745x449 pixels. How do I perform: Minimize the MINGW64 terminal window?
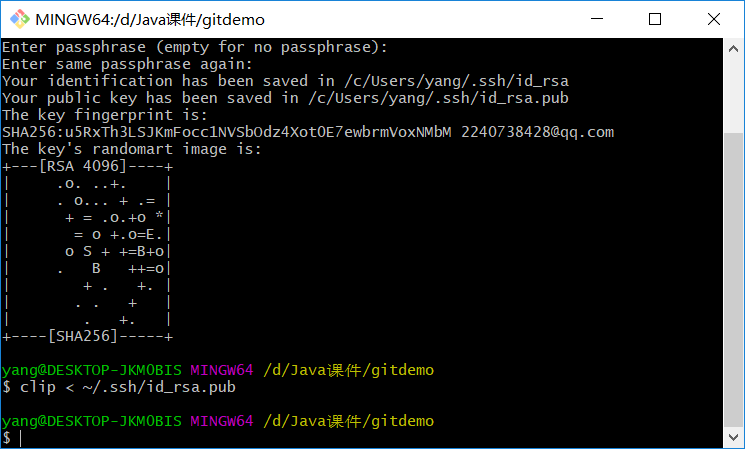[597, 19]
